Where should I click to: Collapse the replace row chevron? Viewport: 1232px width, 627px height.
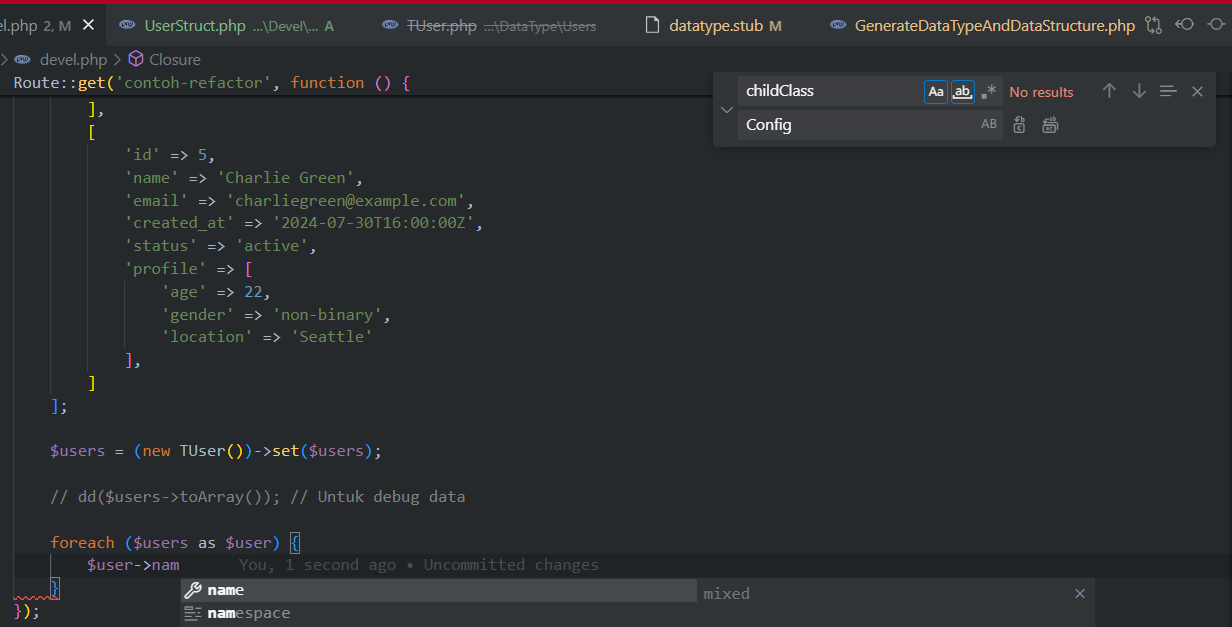click(x=726, y=109)
